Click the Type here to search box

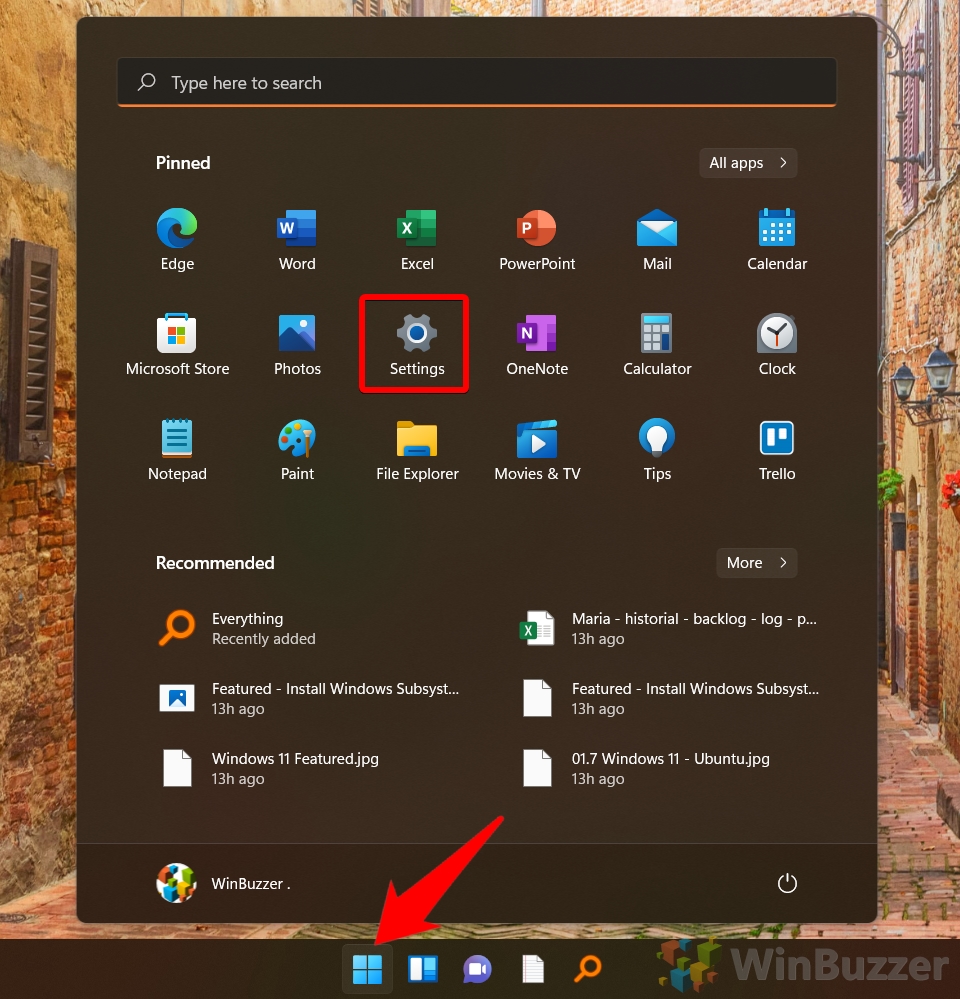476,82
